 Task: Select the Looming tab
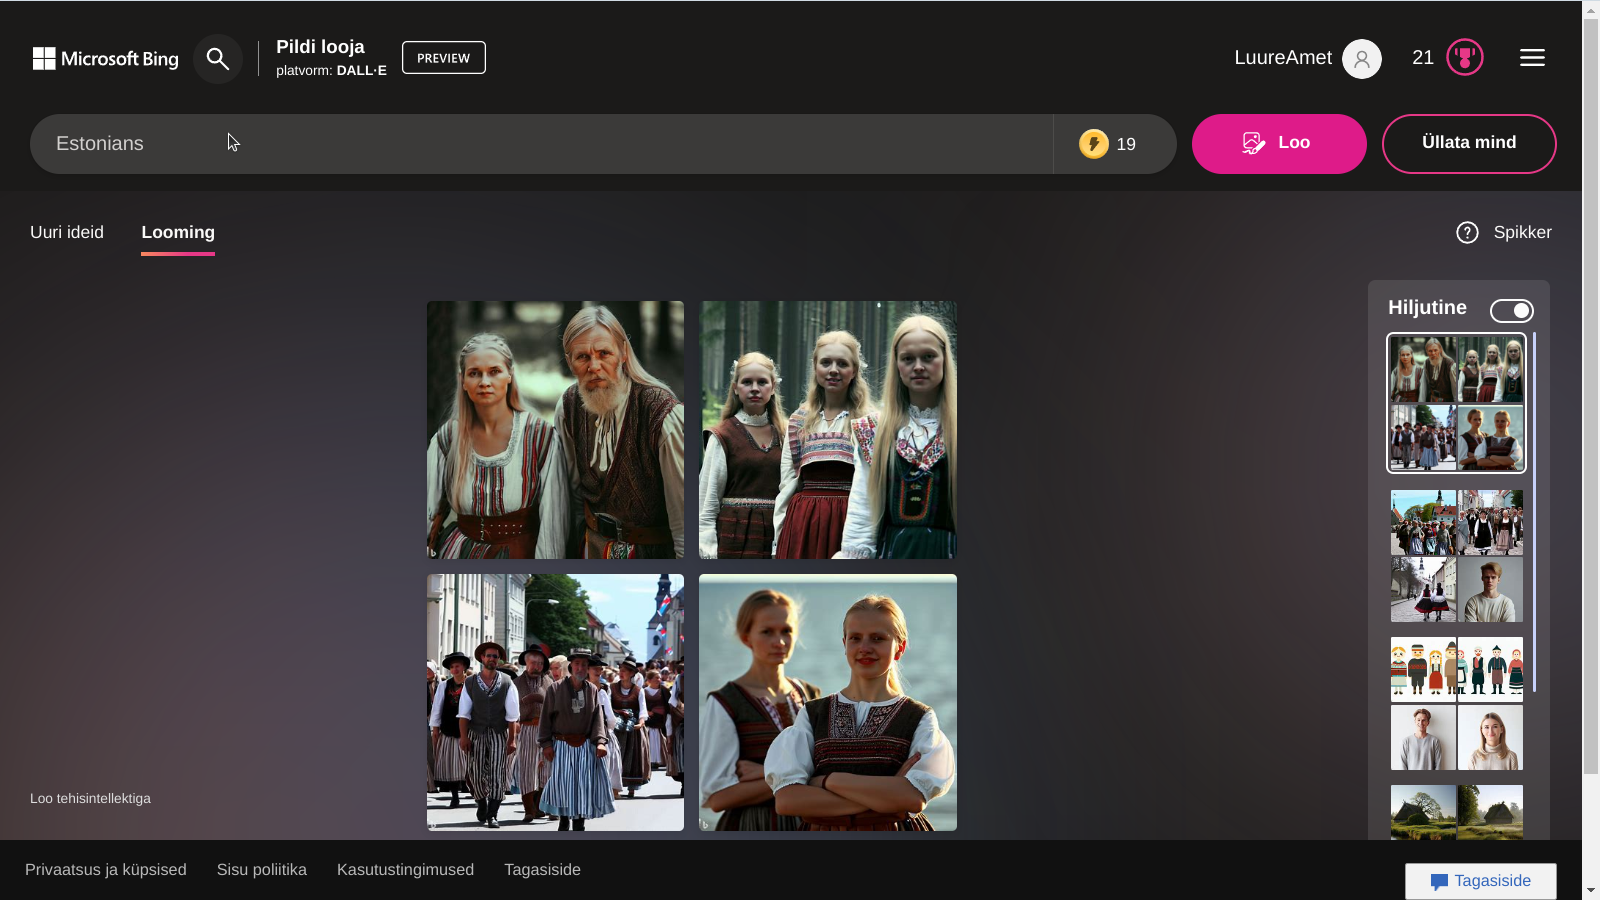pos(178,232)
